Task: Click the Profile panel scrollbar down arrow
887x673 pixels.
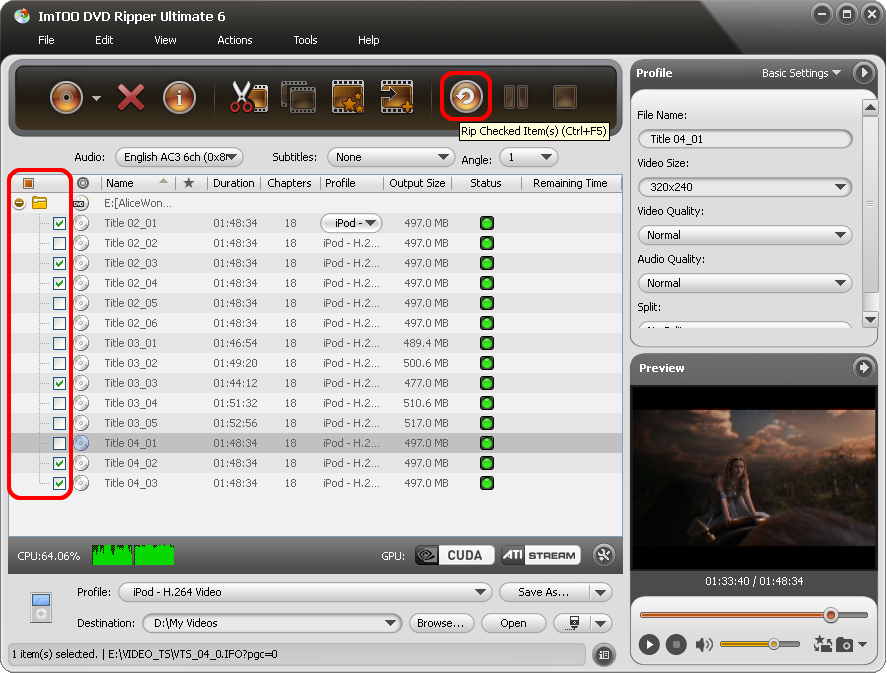Action: tap(870, 320)
